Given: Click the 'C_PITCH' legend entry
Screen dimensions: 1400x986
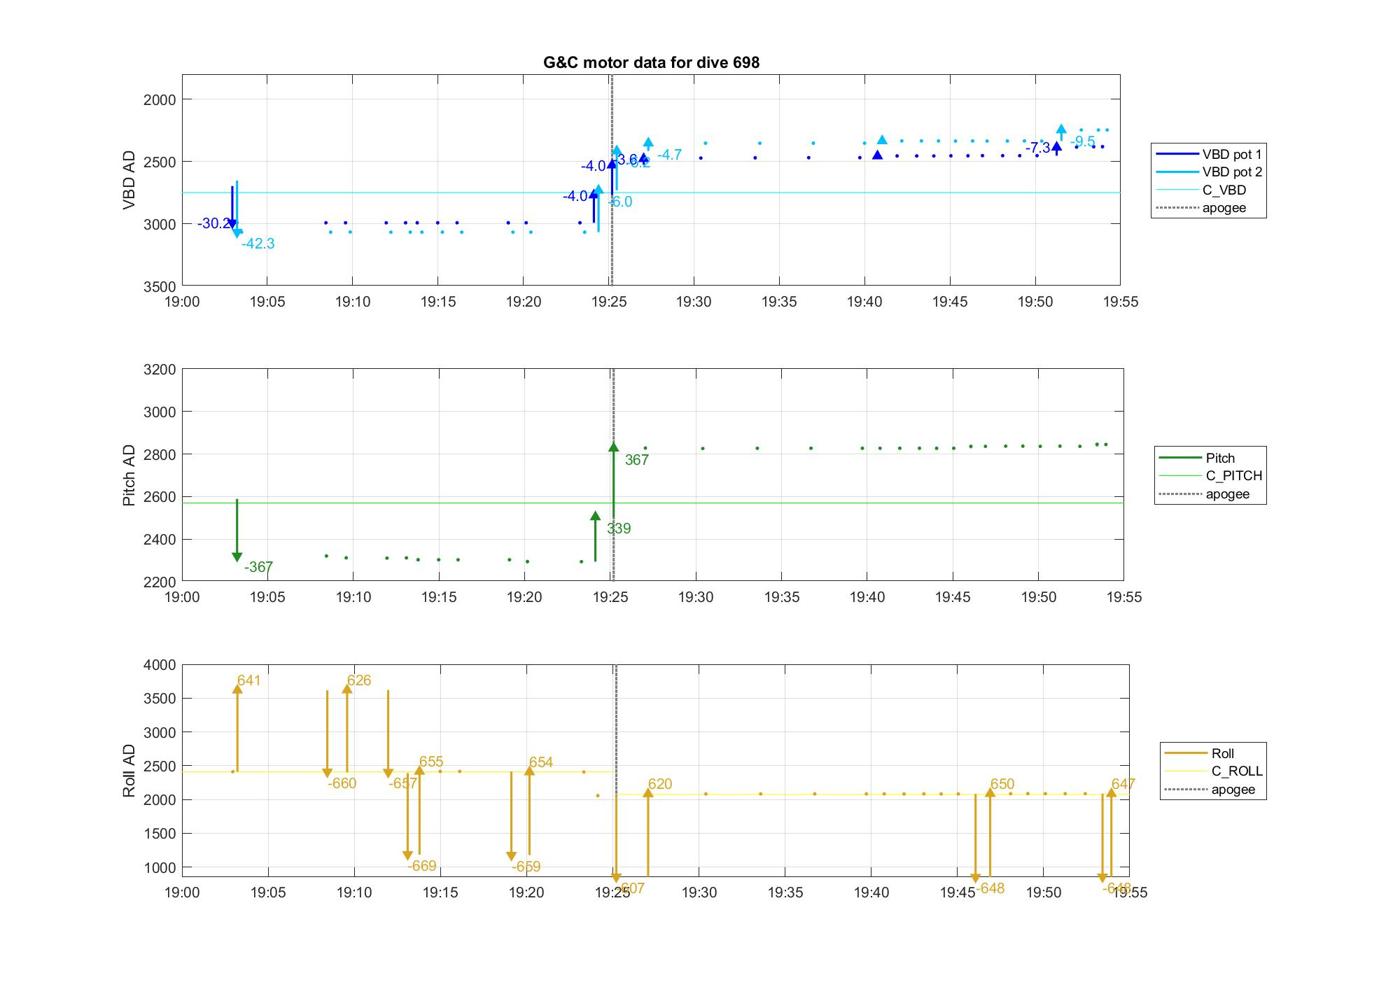Looking at the screenshot, I should (1211, 476).
